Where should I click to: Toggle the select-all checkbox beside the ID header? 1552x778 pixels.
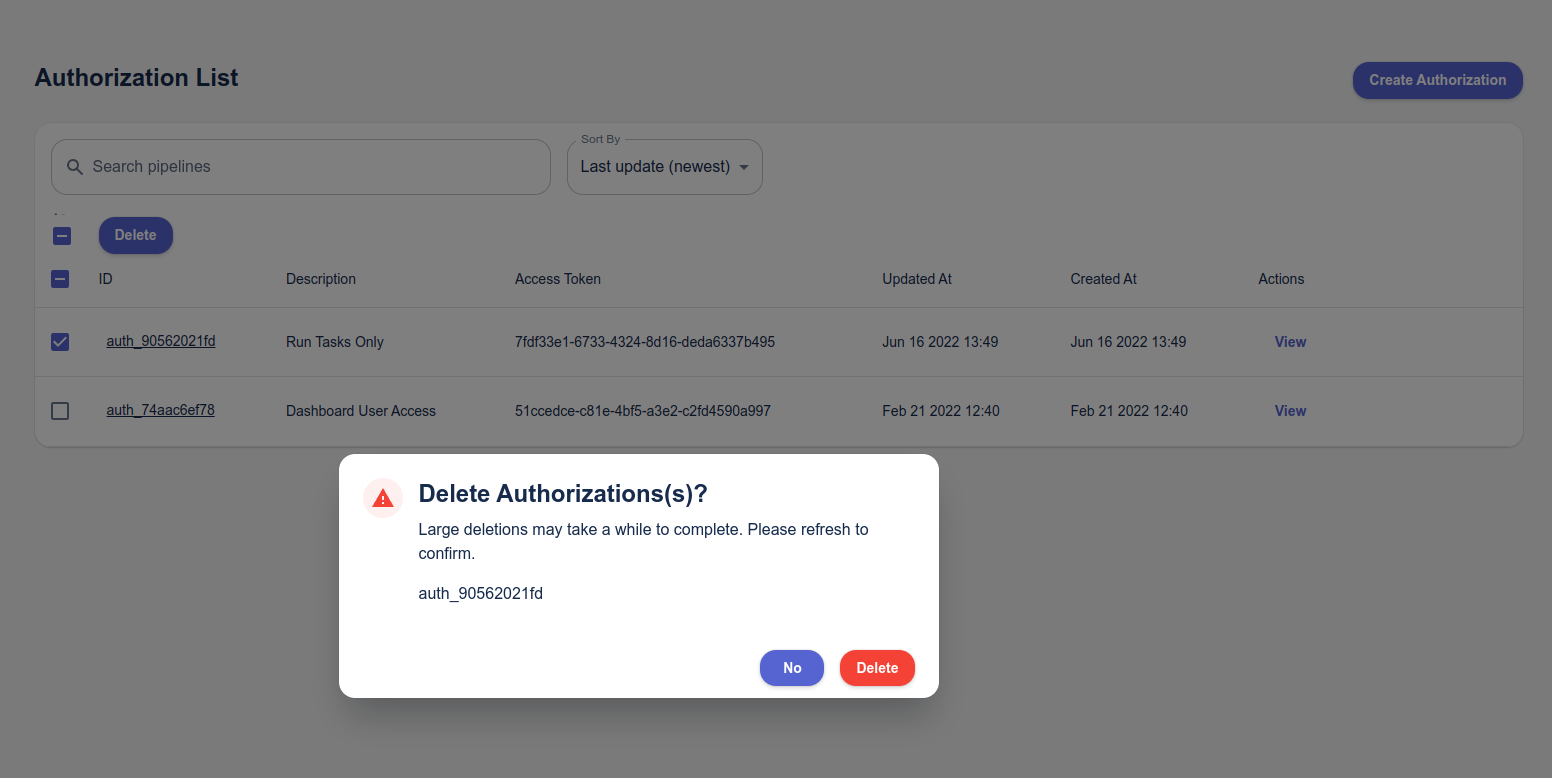click(60, 279)
